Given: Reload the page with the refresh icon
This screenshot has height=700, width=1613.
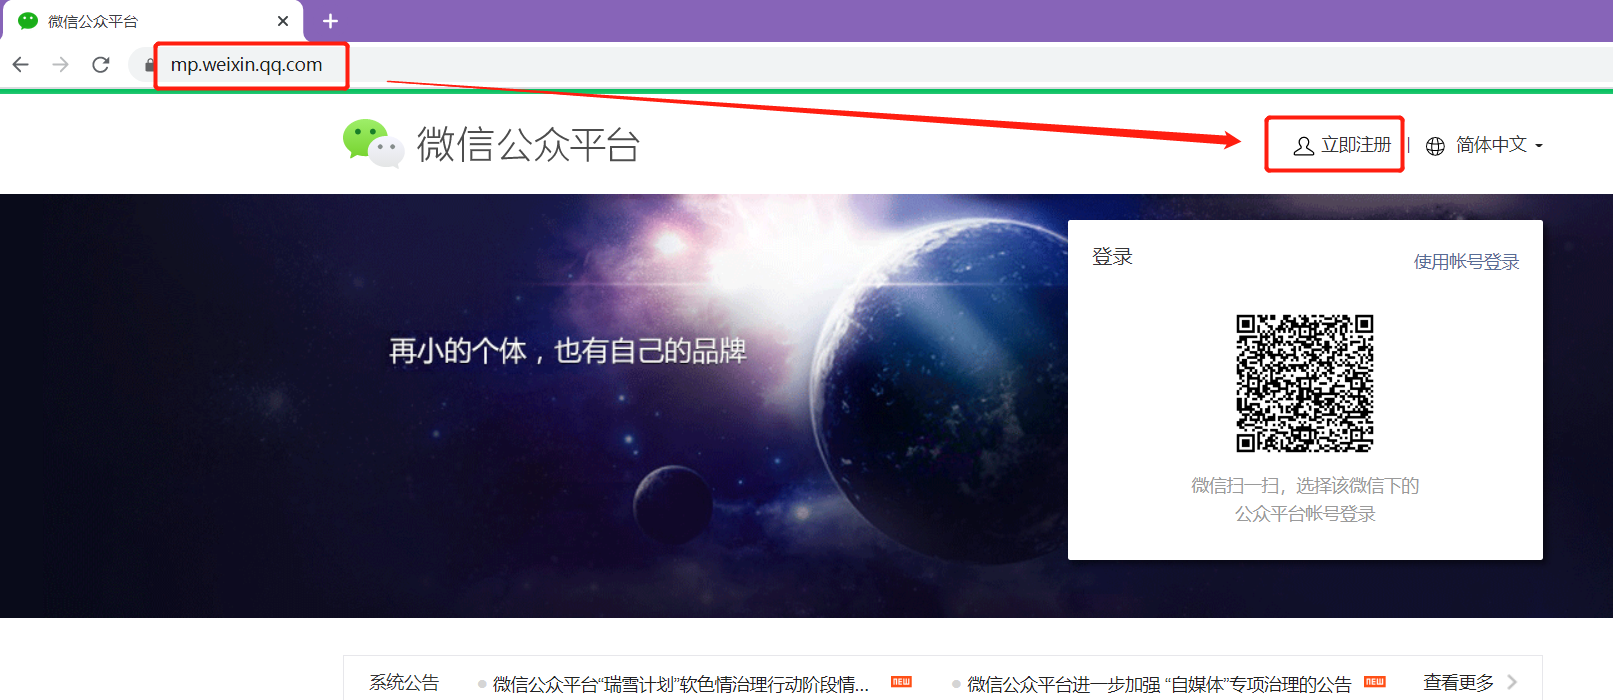Looking at the screenshot, I should (101, 65).
